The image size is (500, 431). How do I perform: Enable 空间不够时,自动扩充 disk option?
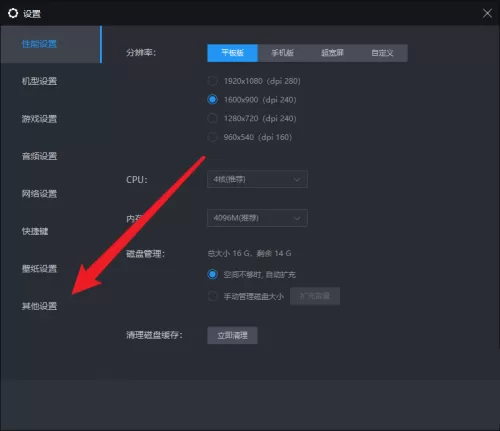pyautogui.click(x=252, y=275)
